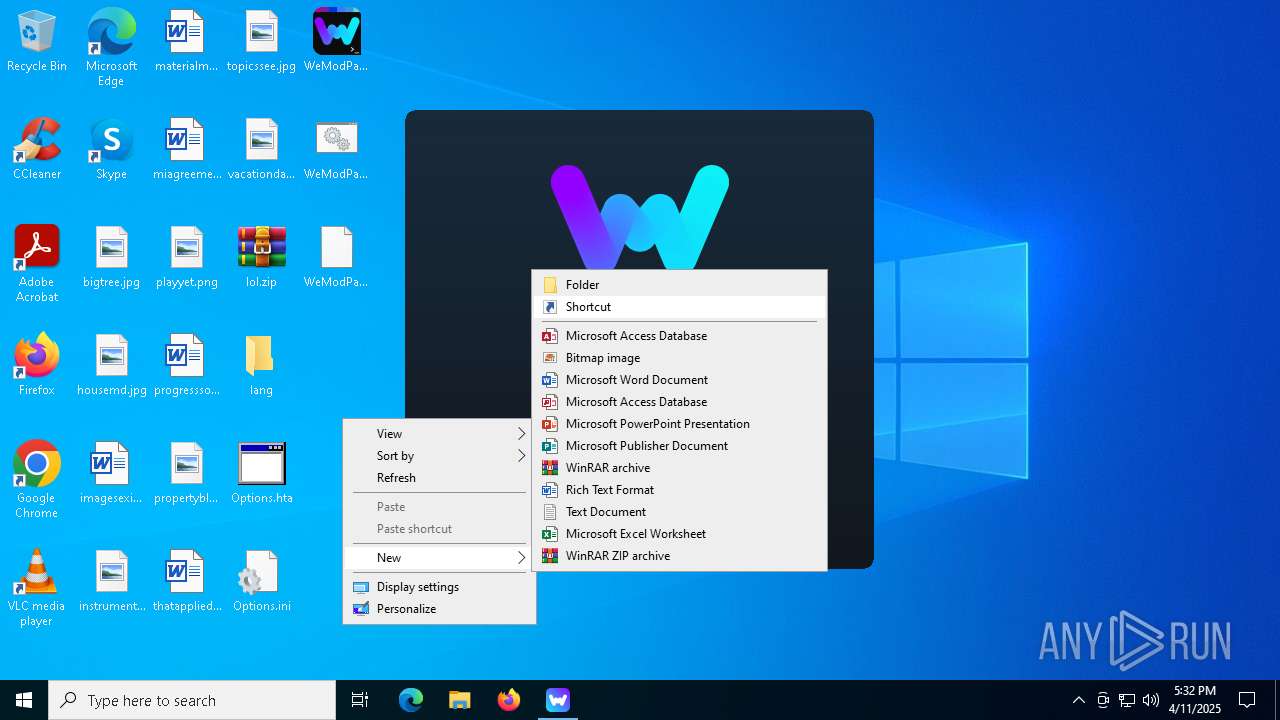
Task: Select the Skype desktop shortcut
Action: point(111,150)
